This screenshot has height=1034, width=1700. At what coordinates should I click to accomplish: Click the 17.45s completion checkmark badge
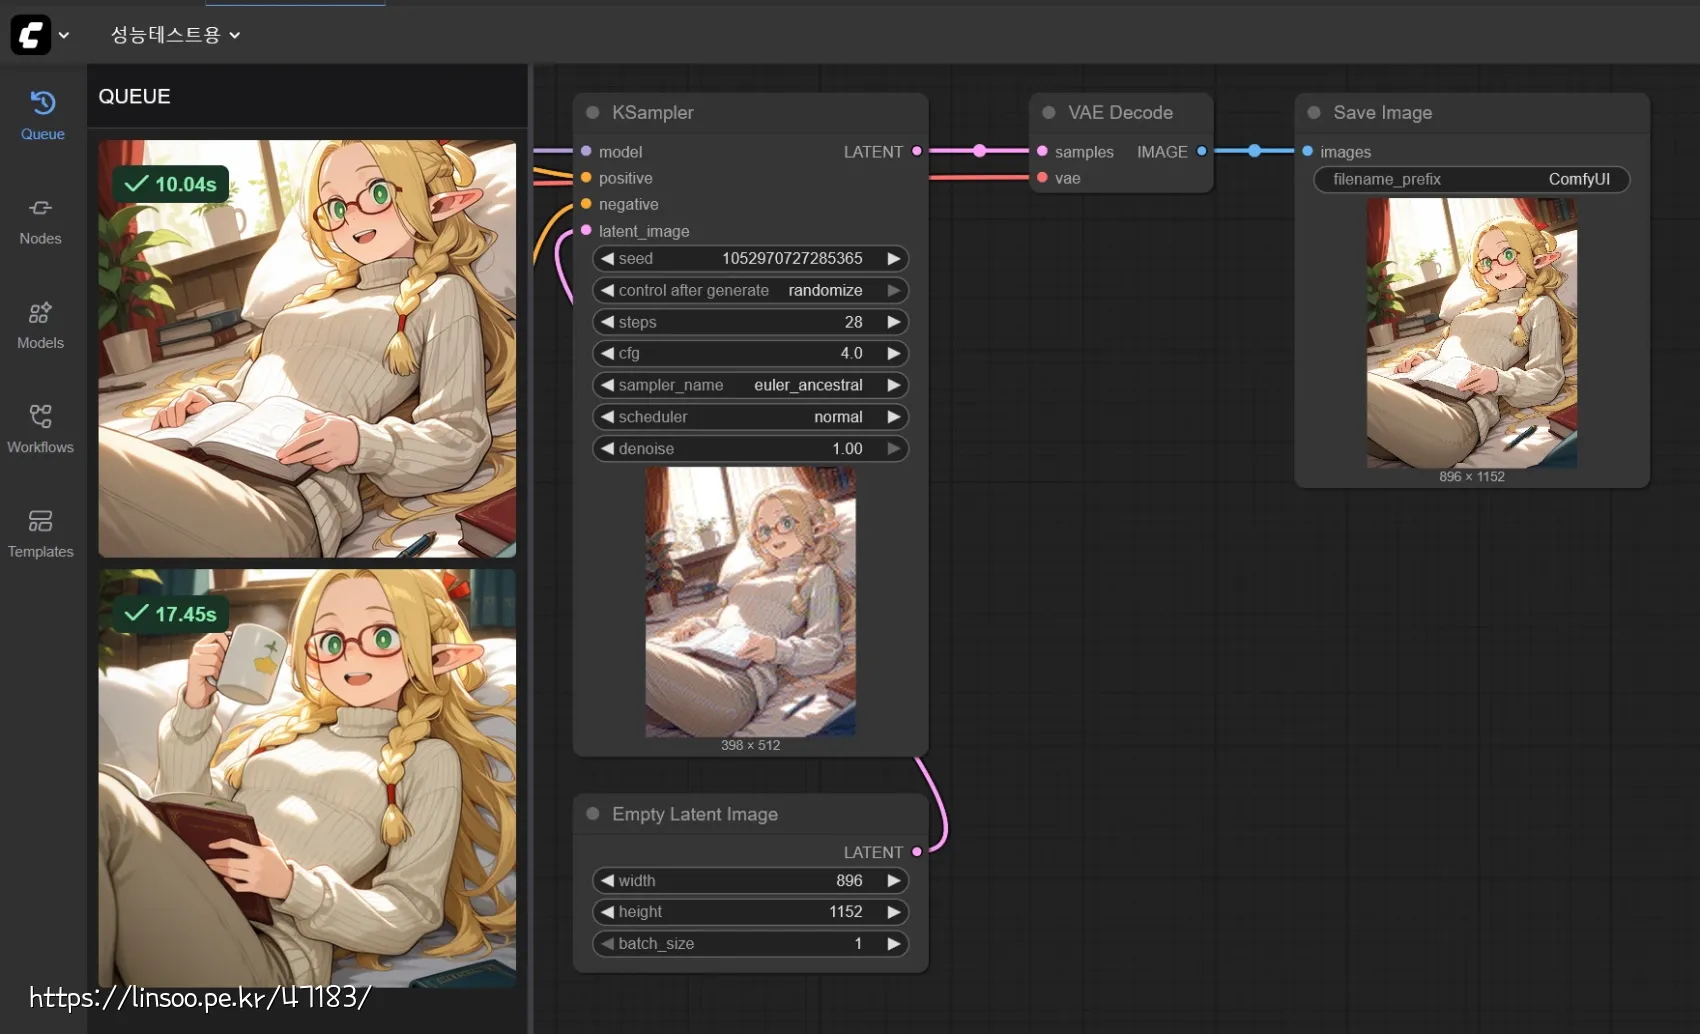[171, 614]
